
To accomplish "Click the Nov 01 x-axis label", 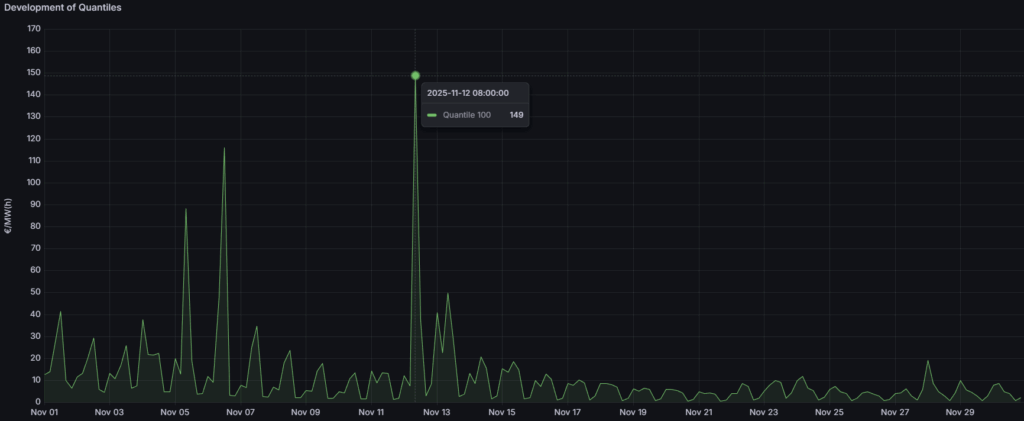I will click(45, 411).
